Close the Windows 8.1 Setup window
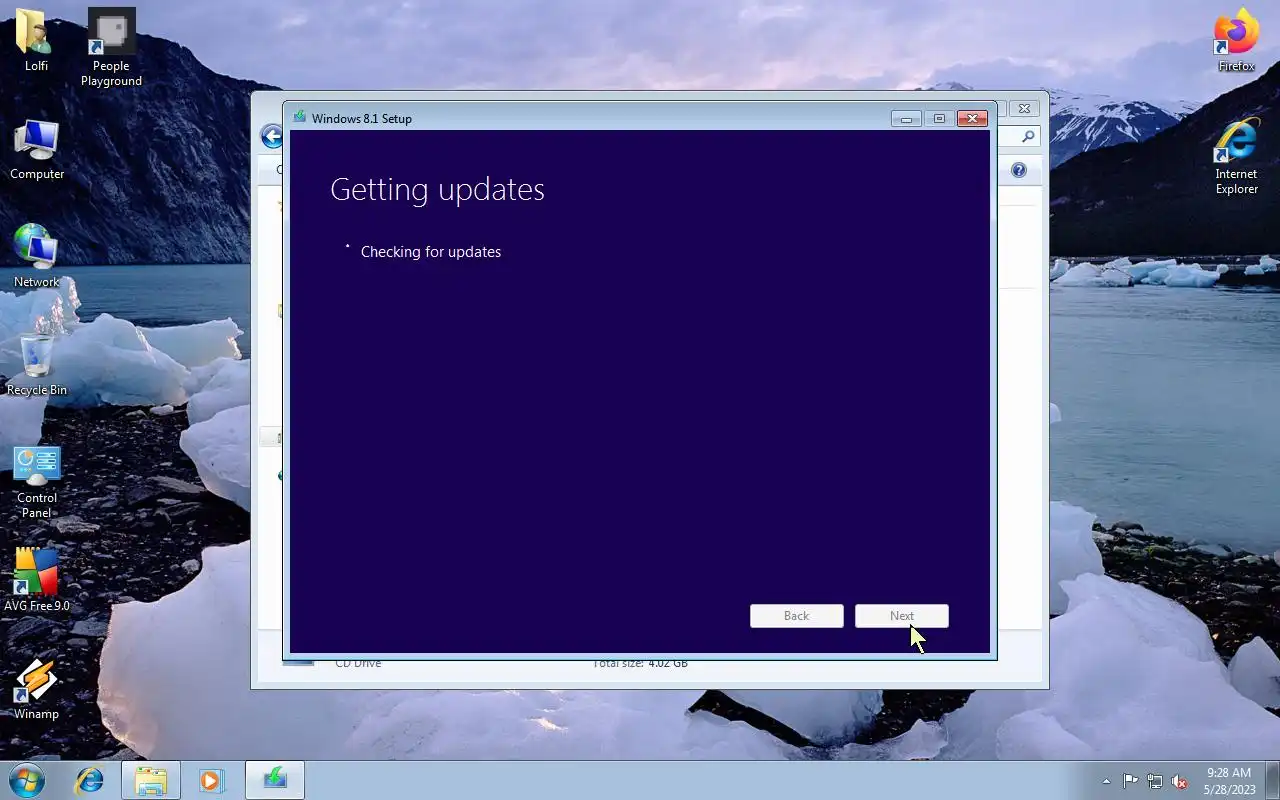This screenshot has height=800, width=1280. (972, 118)
